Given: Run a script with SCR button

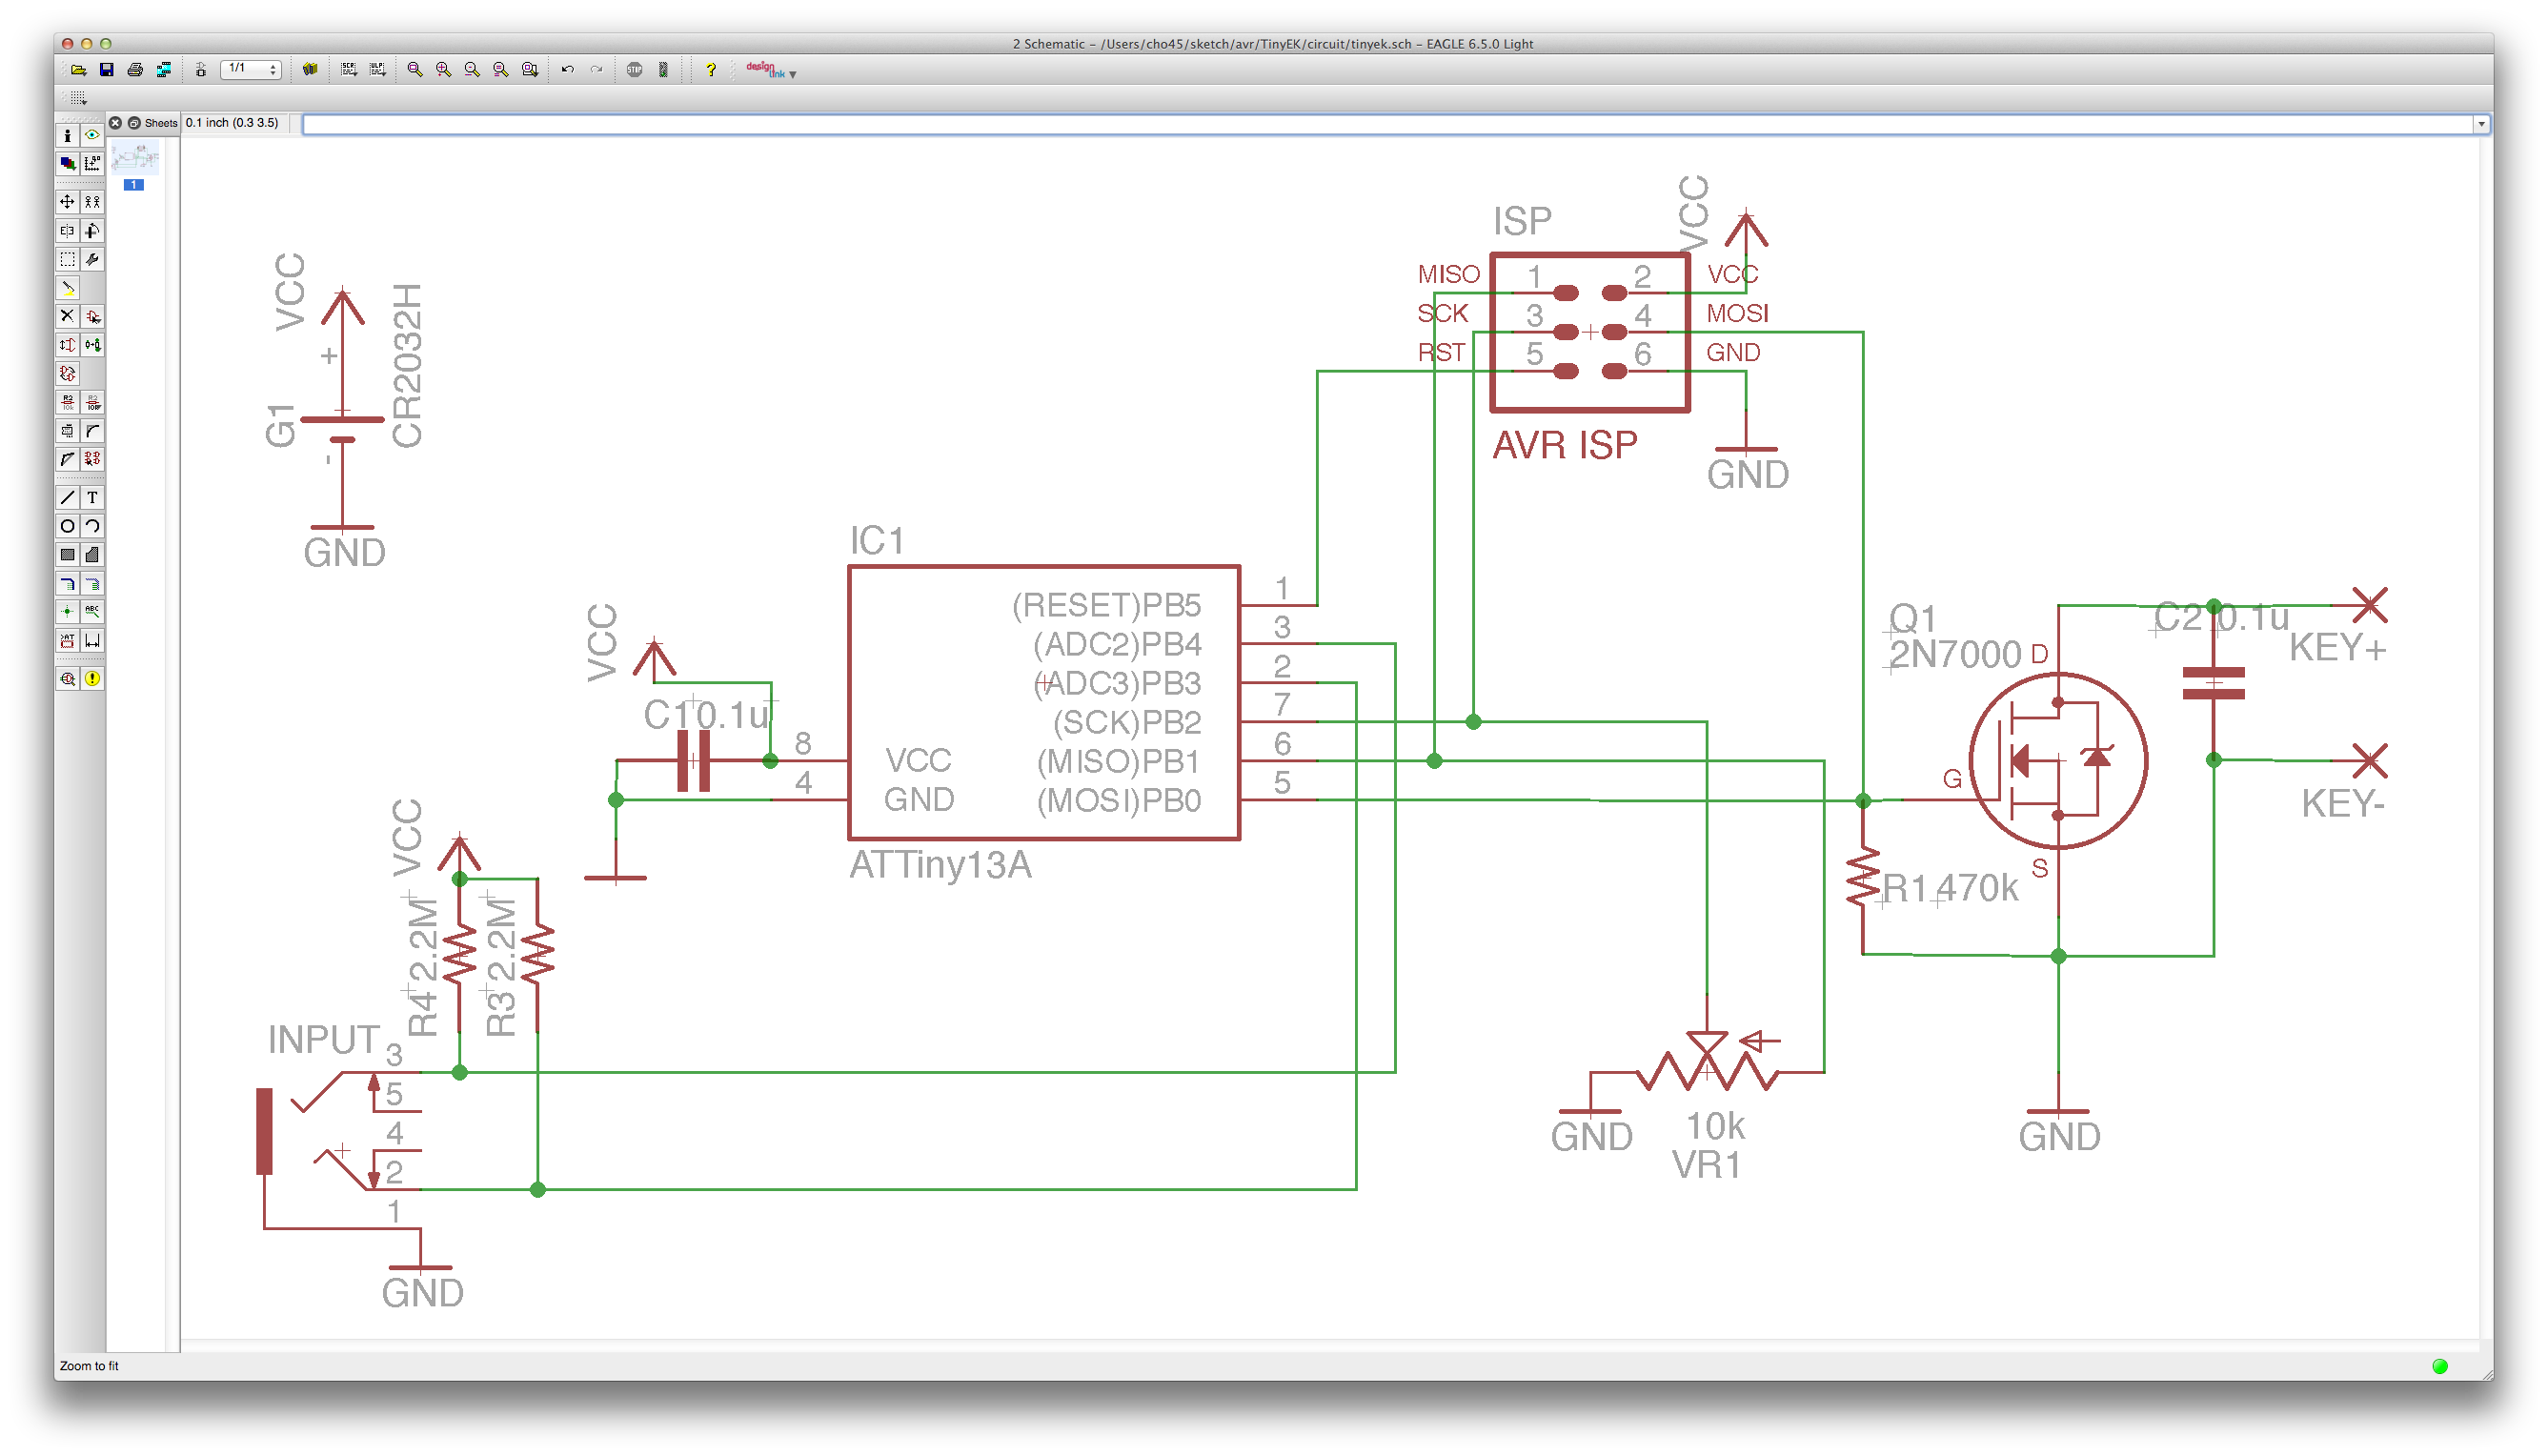Looking at the screenshot, I should point(348,70).
